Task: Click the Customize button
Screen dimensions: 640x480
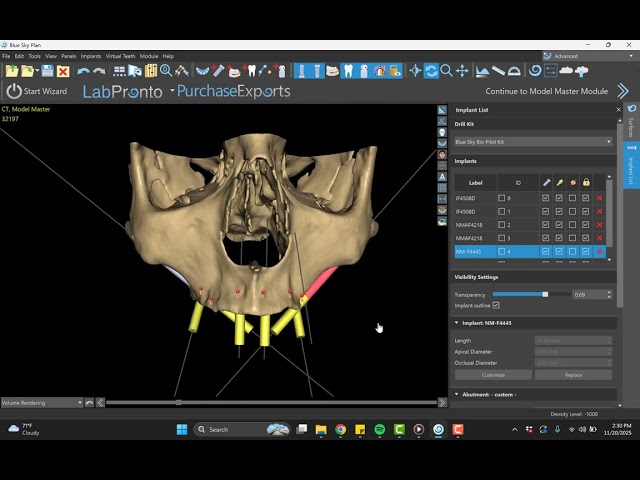Action: 493,374
